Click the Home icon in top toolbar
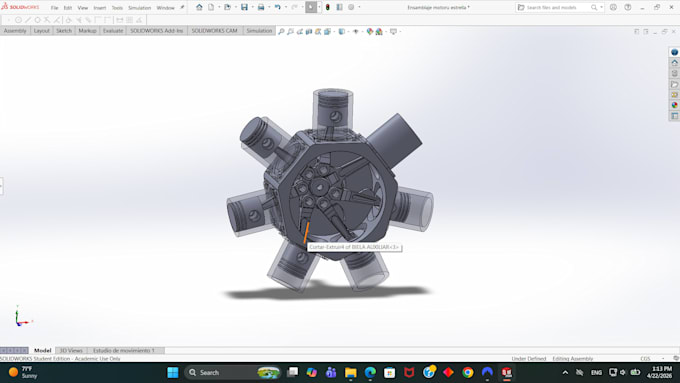The height and width of the screenshot is (383, 680). pyautogui.click(x=199, y=7)
